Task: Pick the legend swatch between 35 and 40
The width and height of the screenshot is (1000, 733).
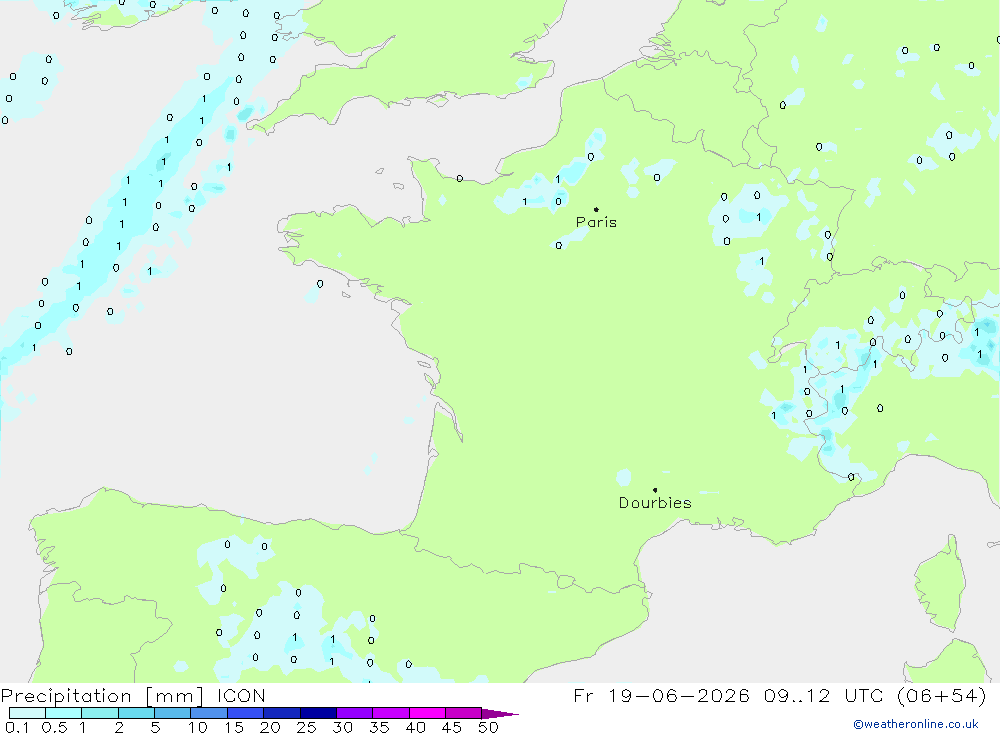Action: (x=391, y=713)
